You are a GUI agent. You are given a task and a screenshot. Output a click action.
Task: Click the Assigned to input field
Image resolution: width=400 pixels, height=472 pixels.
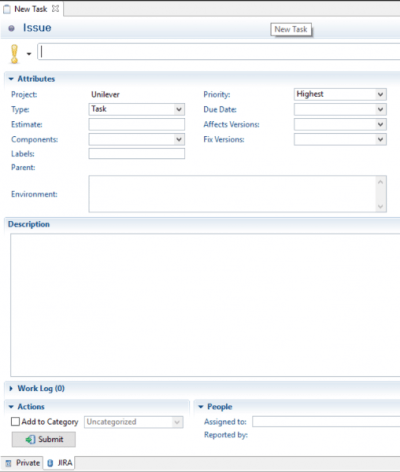[x=326, y=422]
